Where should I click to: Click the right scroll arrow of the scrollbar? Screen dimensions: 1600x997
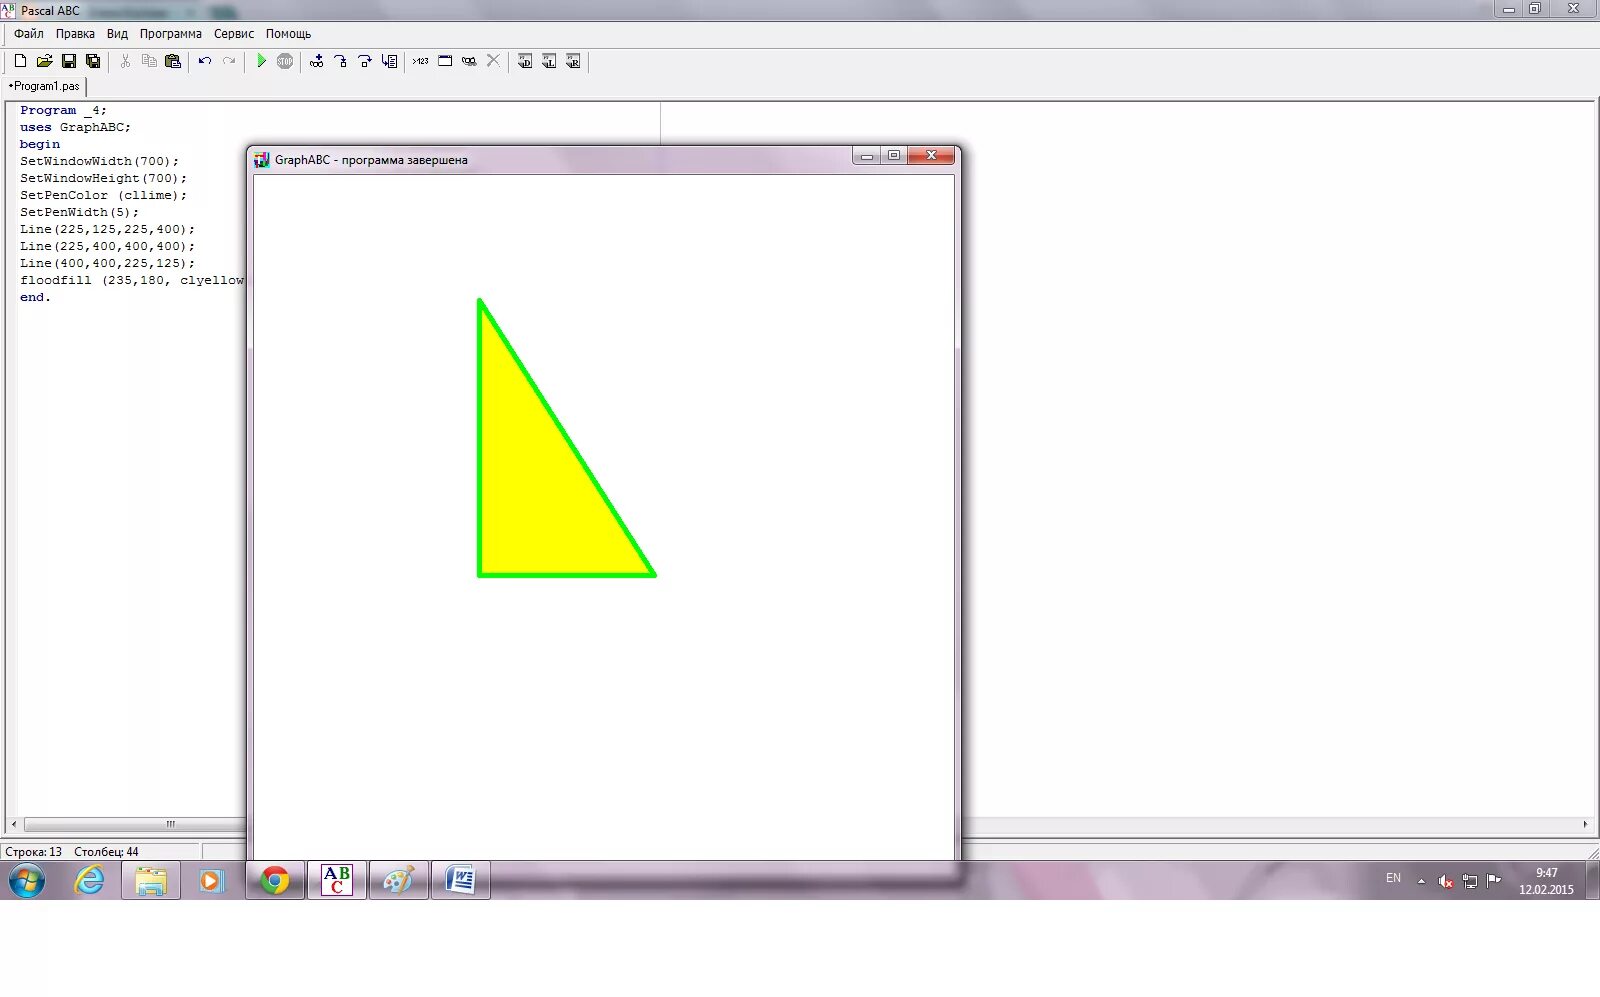(1585, 824)
